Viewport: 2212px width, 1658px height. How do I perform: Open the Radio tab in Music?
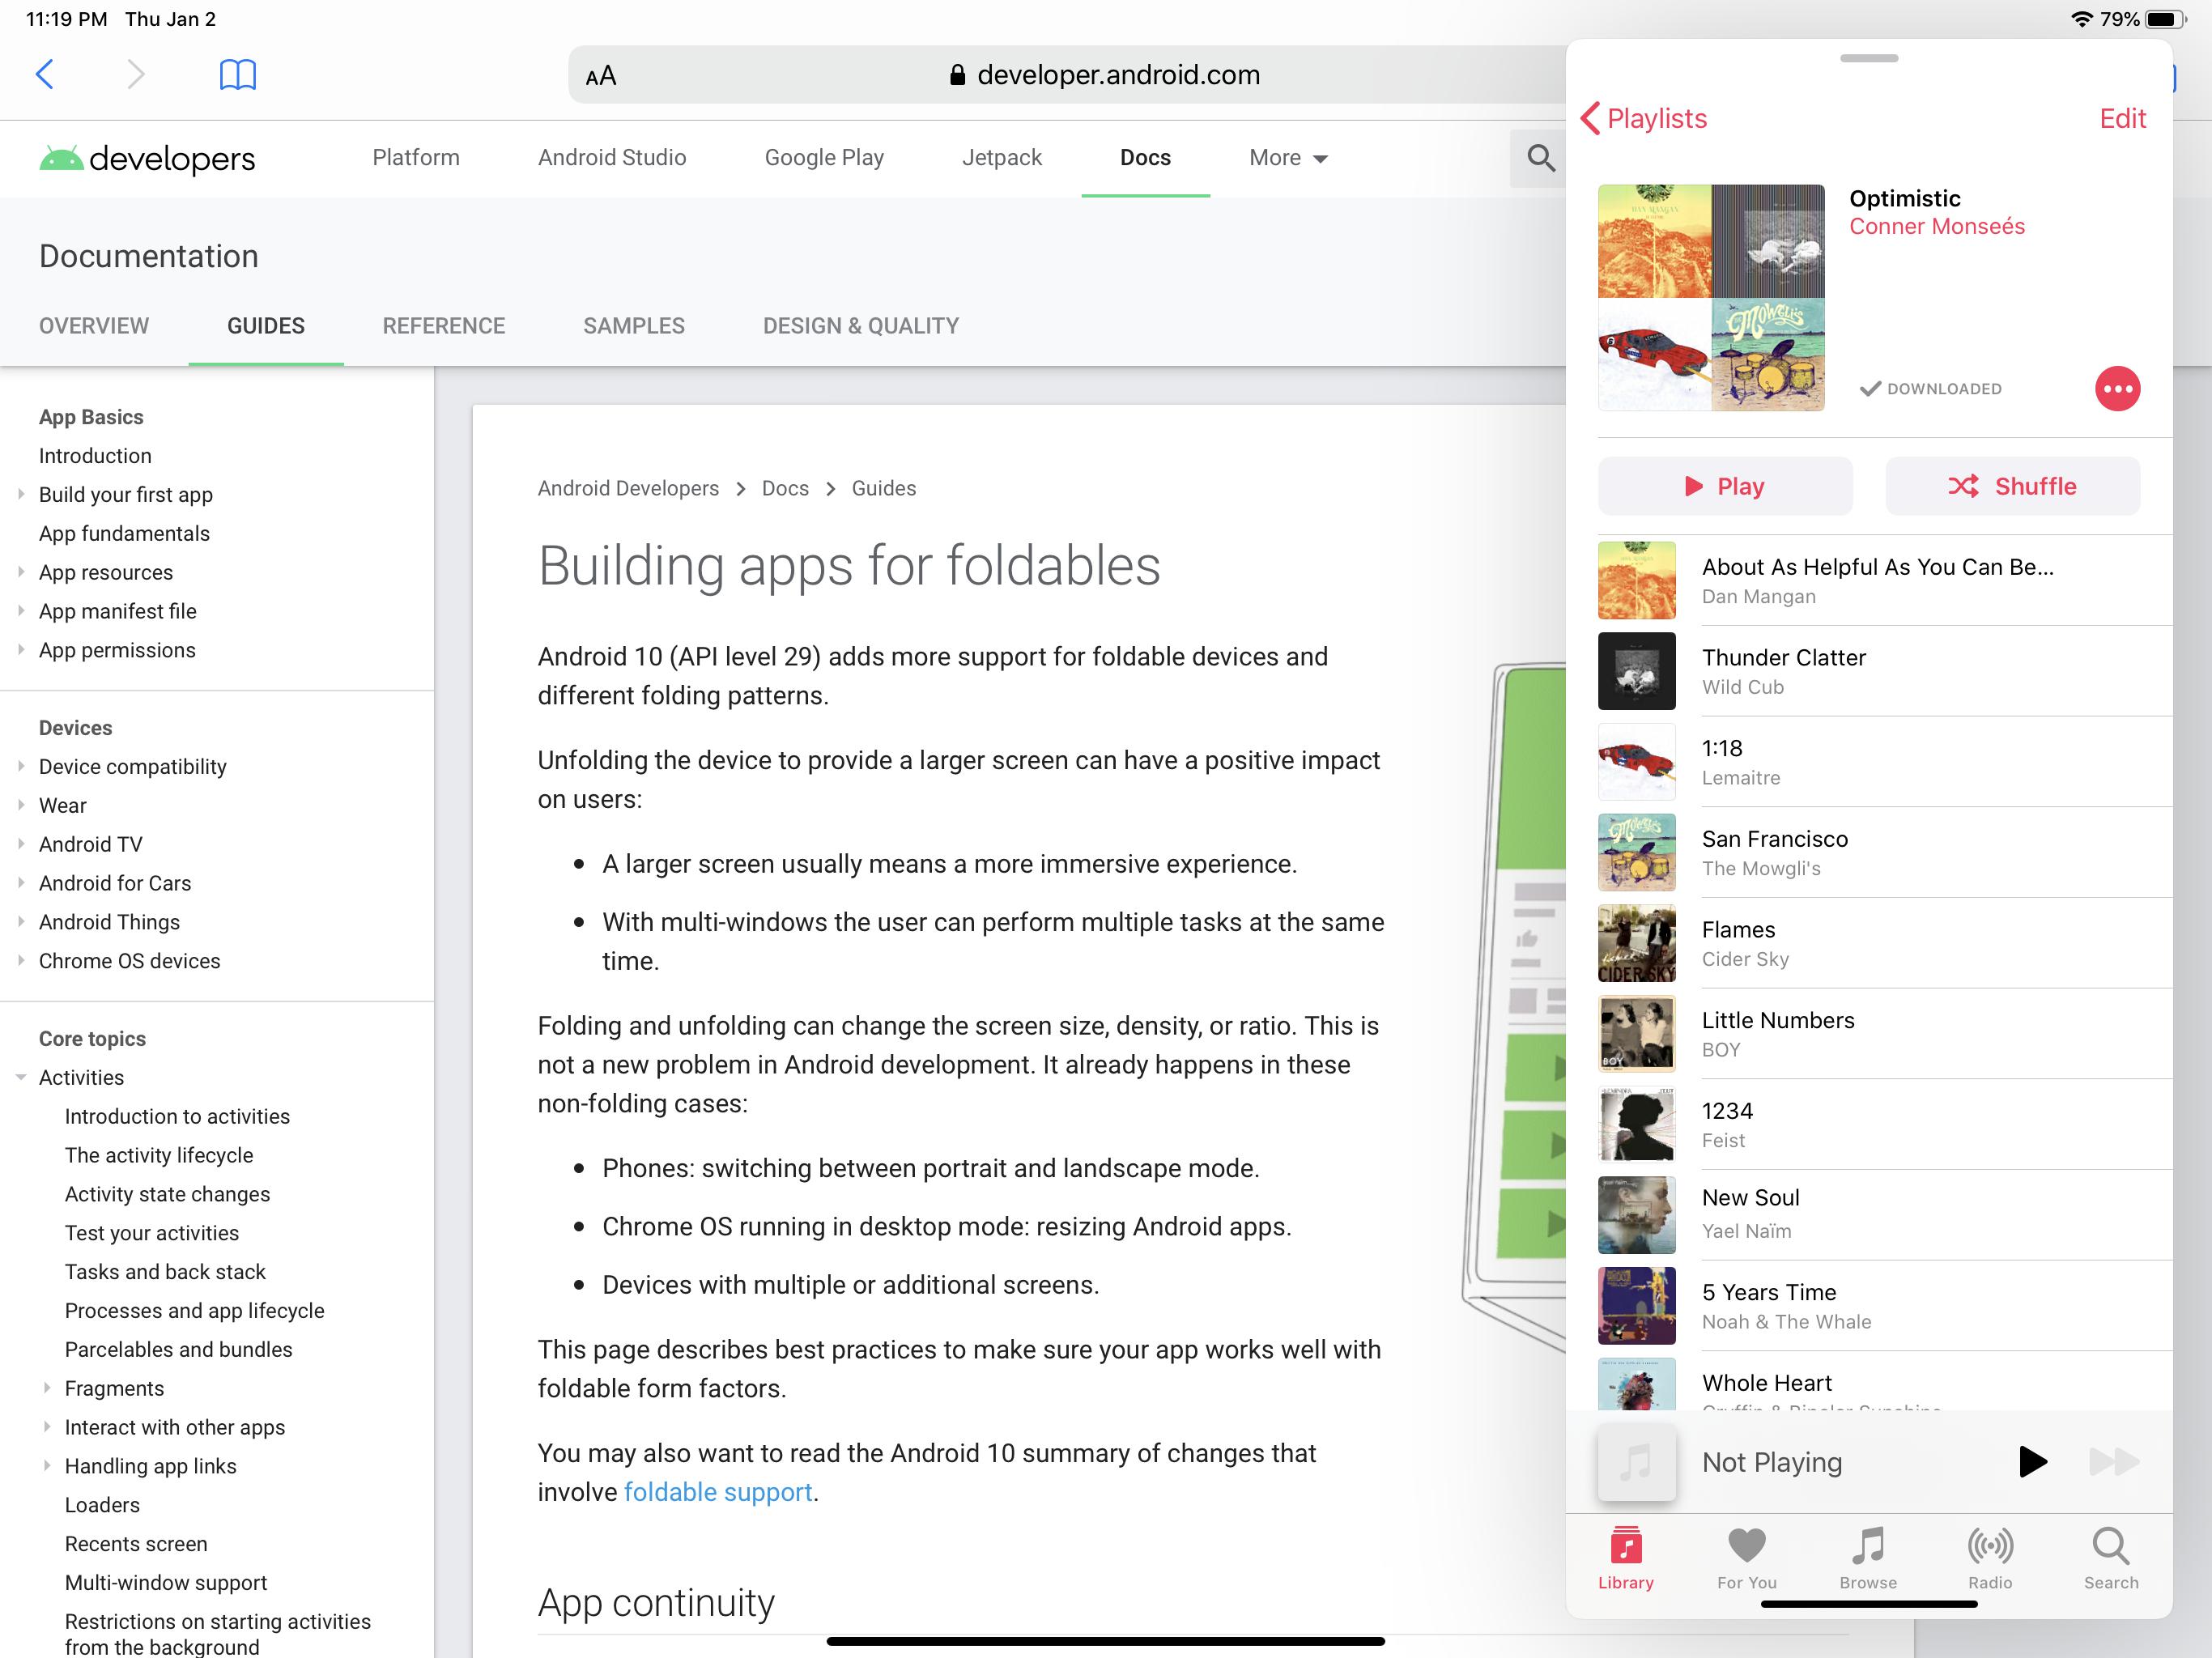tap(1990, 1558)
